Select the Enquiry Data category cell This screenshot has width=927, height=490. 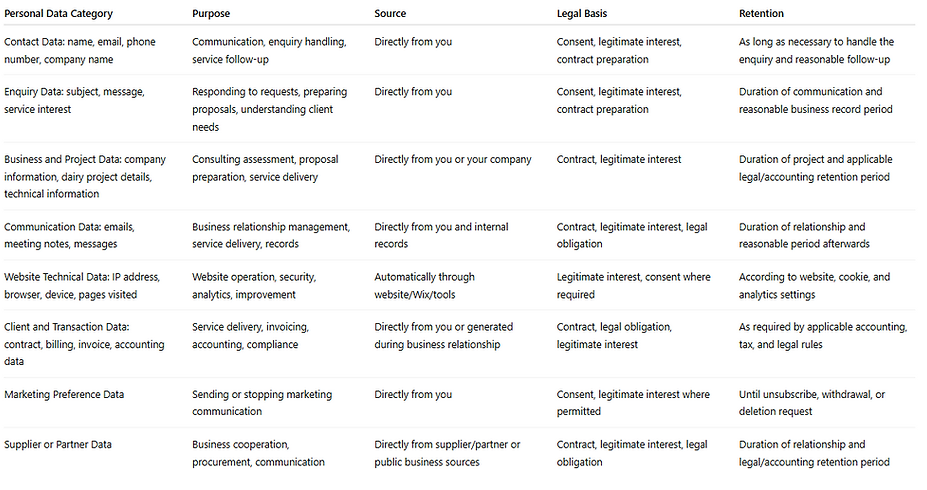[74, 100]
